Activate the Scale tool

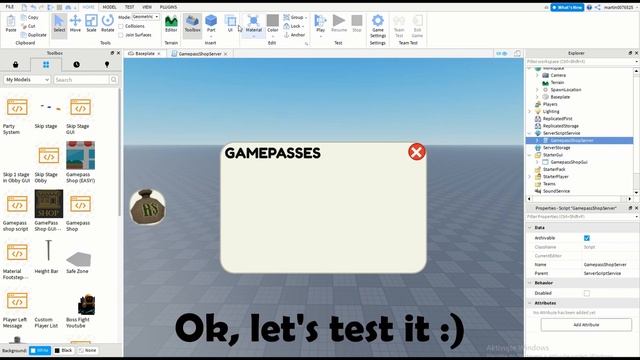91,24
